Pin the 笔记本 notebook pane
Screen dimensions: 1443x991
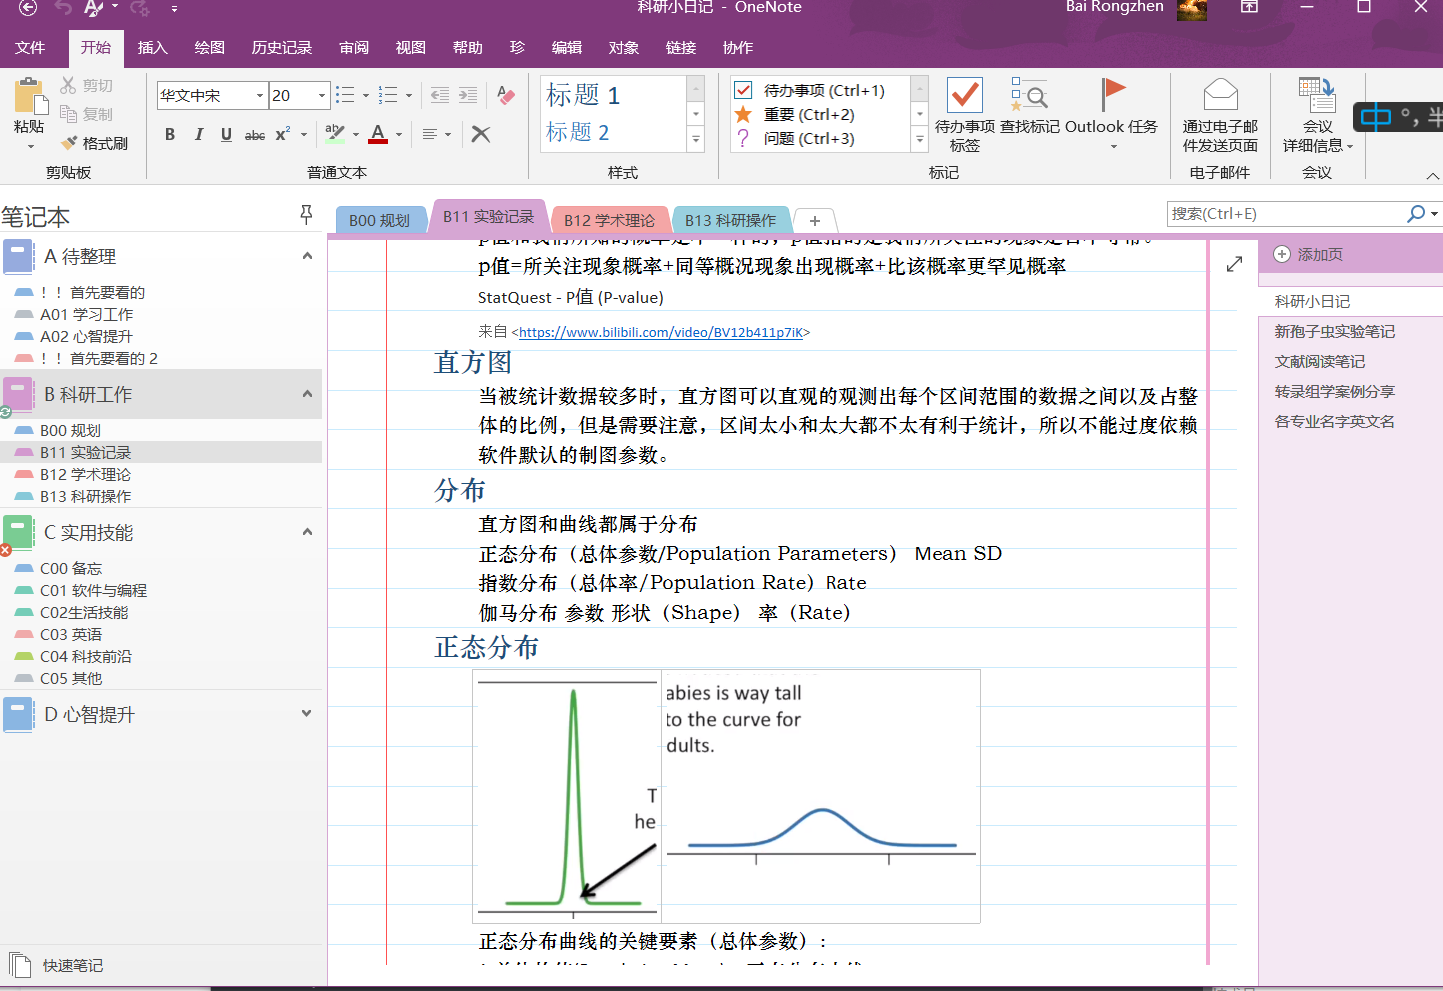(306, 214)
